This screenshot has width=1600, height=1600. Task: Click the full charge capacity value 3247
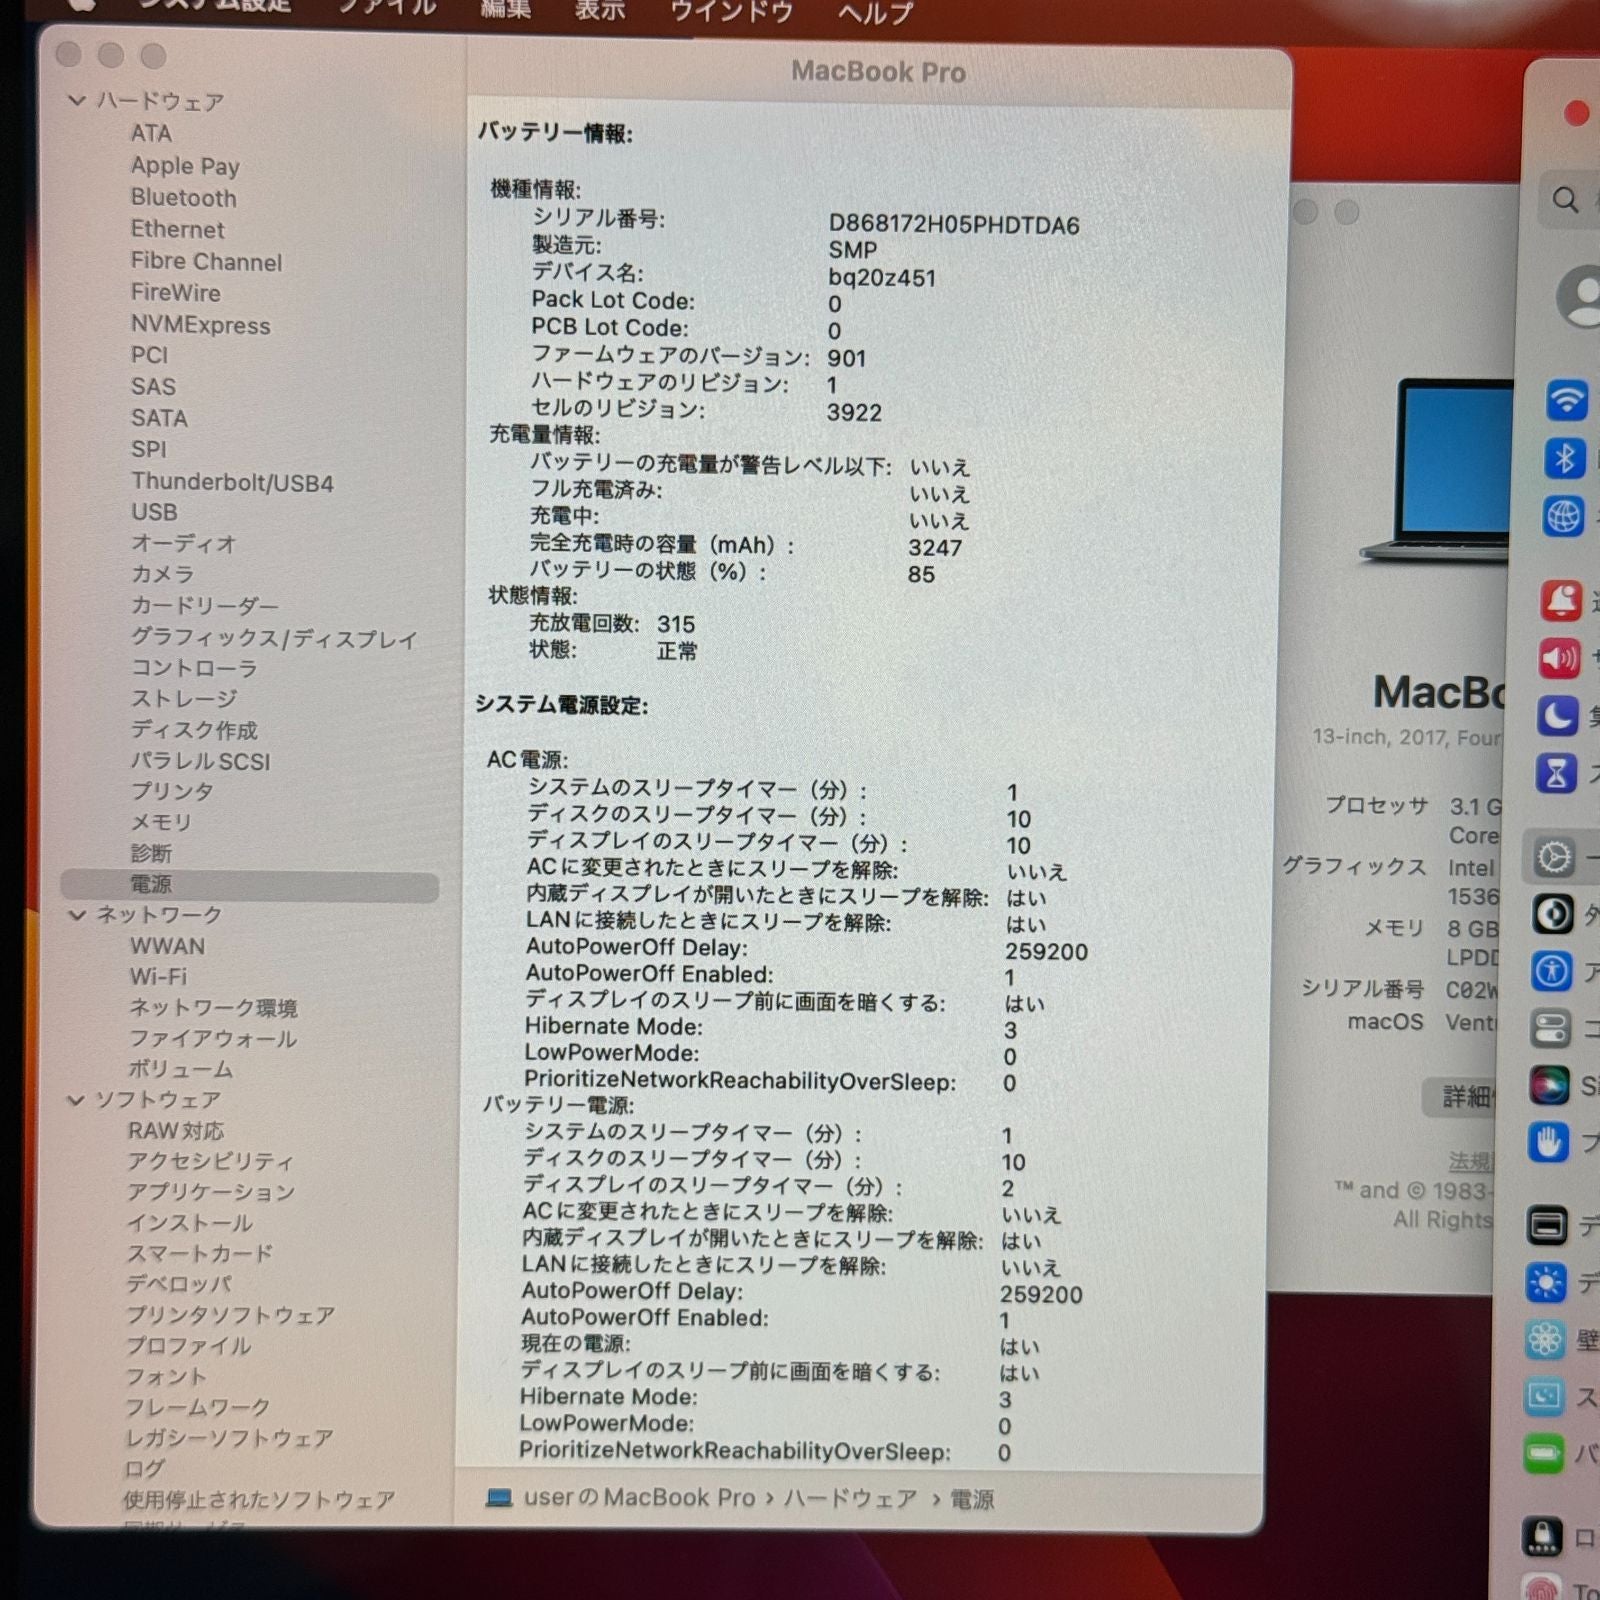tap(935, 548)
